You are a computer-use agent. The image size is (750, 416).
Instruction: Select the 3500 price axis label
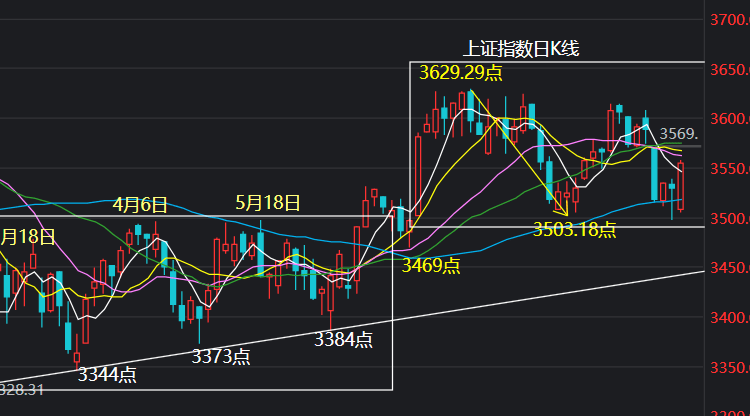tap(730, 219)
